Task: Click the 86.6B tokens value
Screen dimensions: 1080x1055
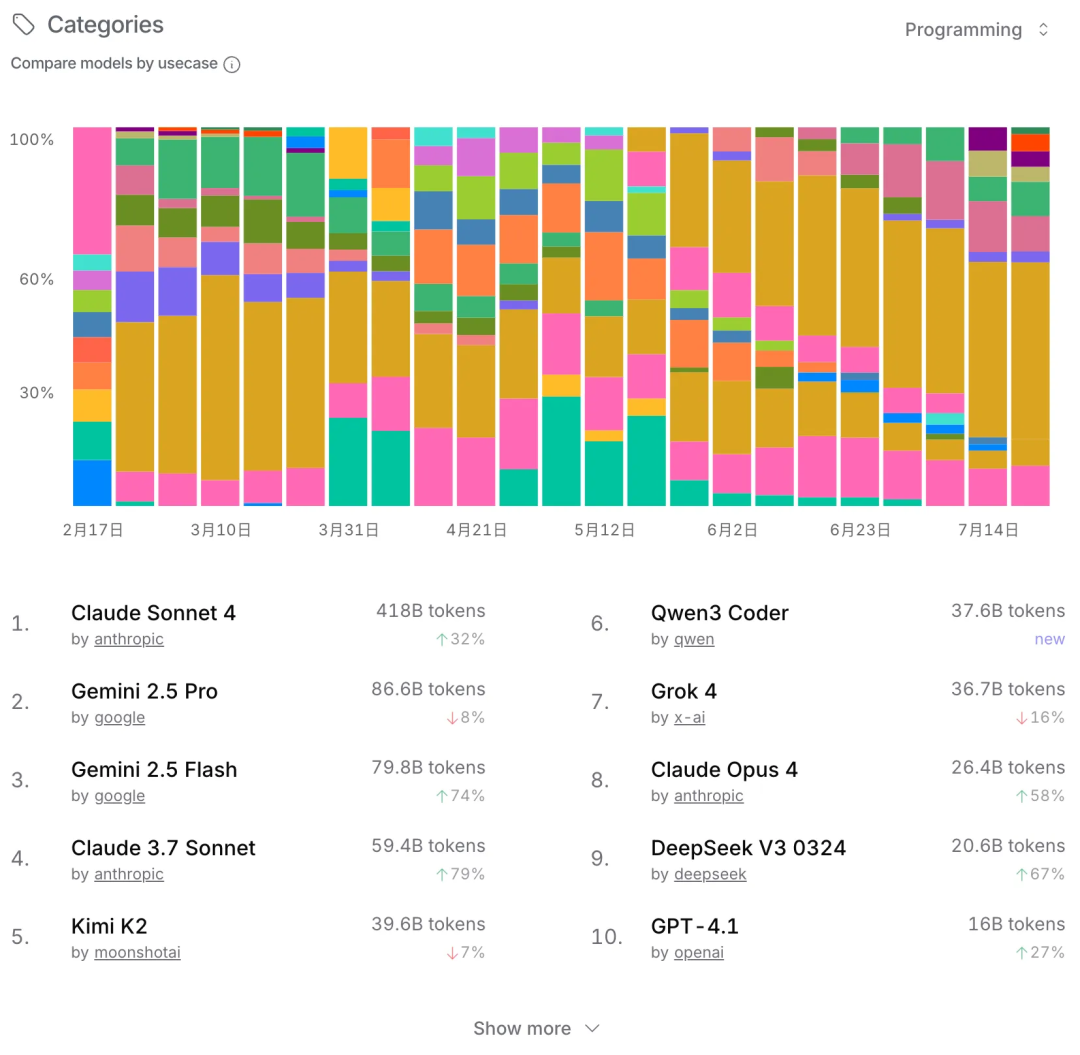Action: coord(428,689)
